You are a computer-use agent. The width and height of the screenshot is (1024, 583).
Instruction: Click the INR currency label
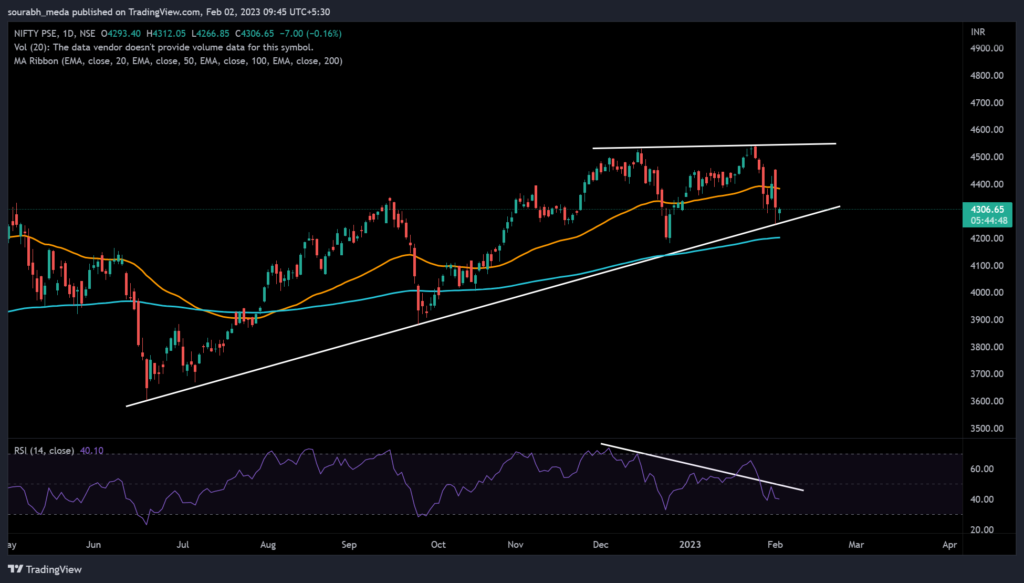978,32
